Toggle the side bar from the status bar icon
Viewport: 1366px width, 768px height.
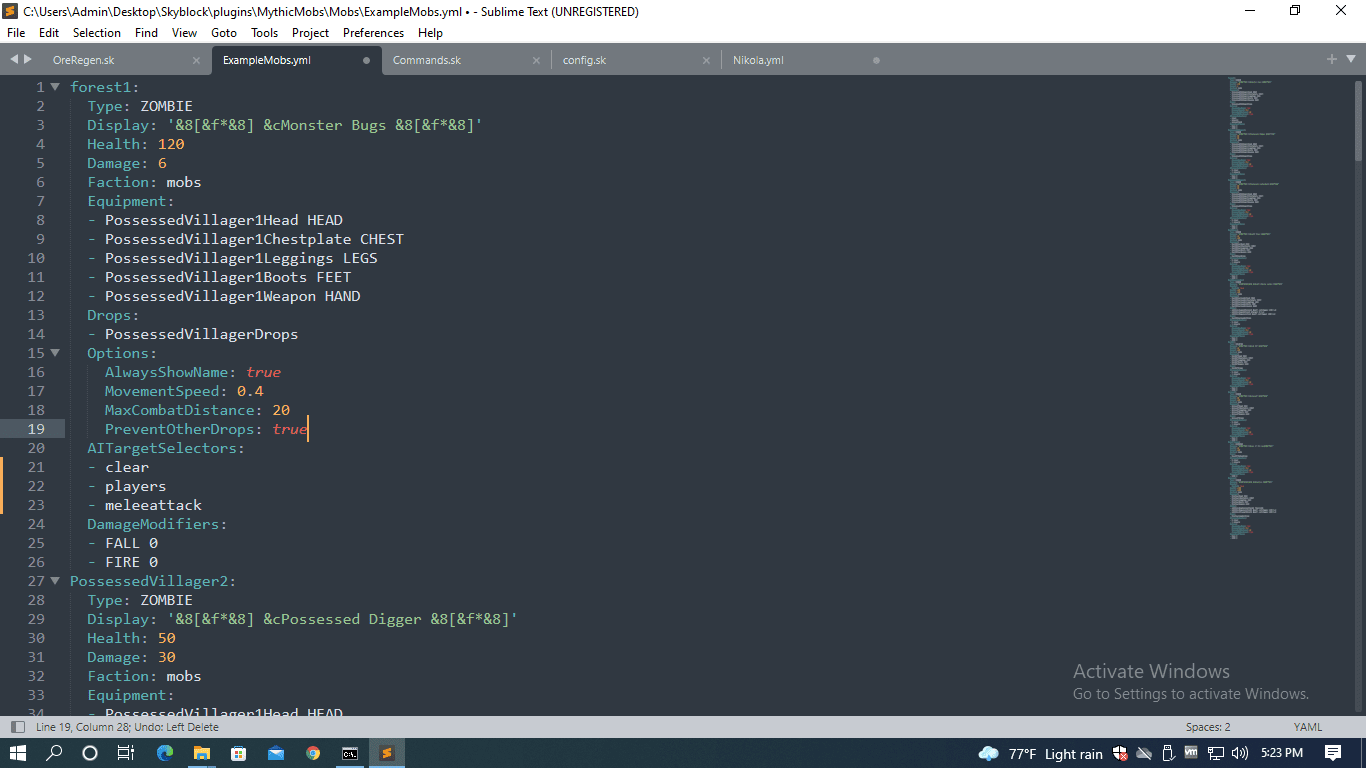[17, 727]
